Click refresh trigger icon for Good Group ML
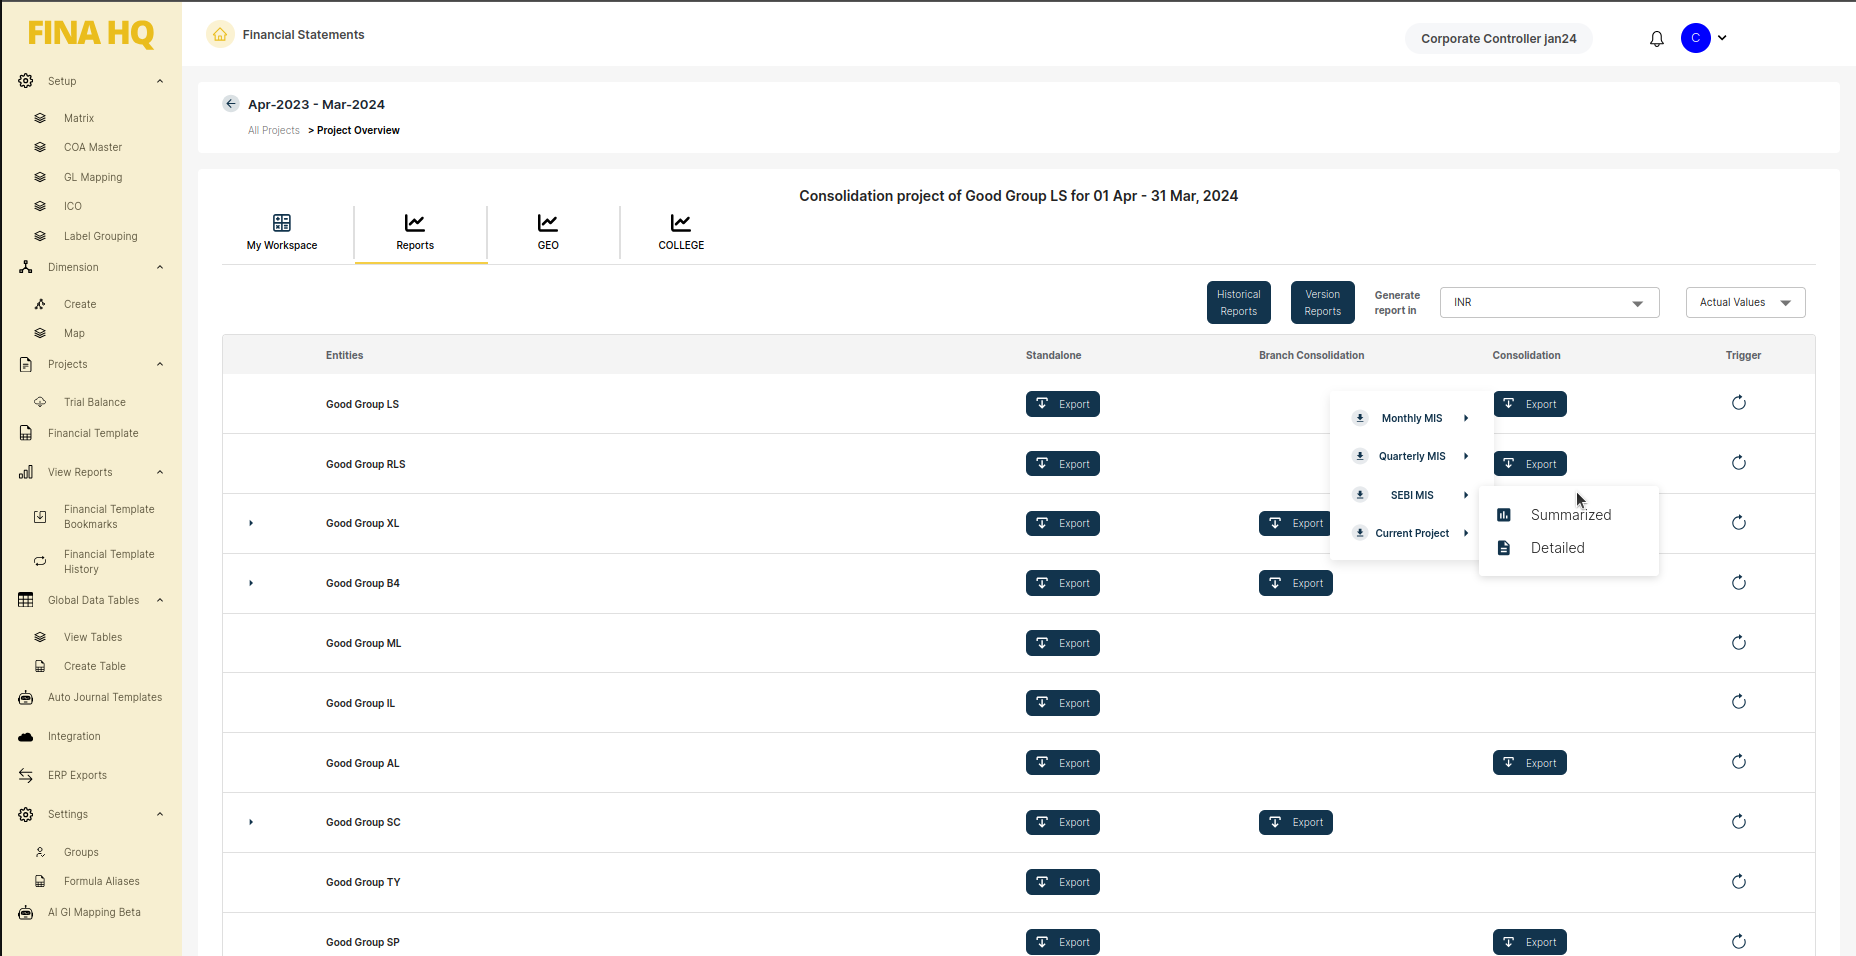The height and width of the screenshot is (956, 1856). click(x=1739, y=643)
